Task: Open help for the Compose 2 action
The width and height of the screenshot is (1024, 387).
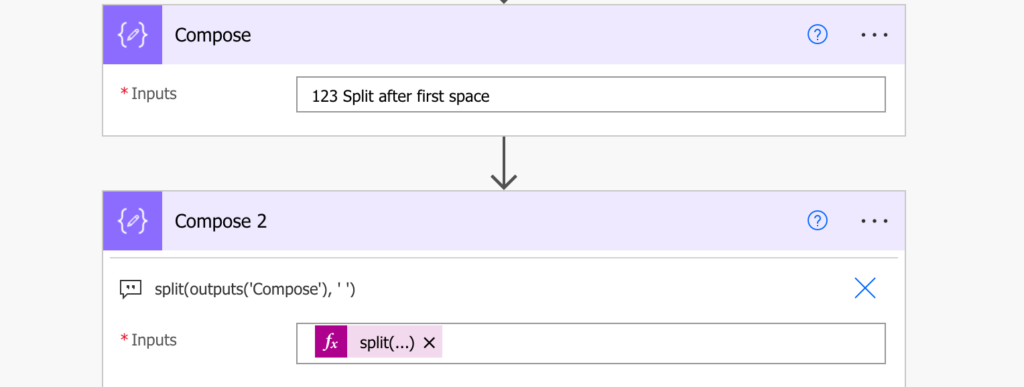Action: tap(818, 221)
